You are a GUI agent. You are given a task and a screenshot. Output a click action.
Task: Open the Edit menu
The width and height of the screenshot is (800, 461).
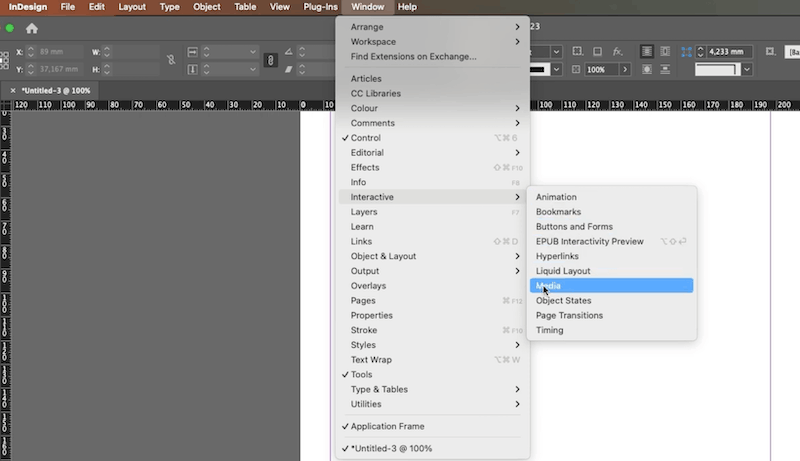96,7
